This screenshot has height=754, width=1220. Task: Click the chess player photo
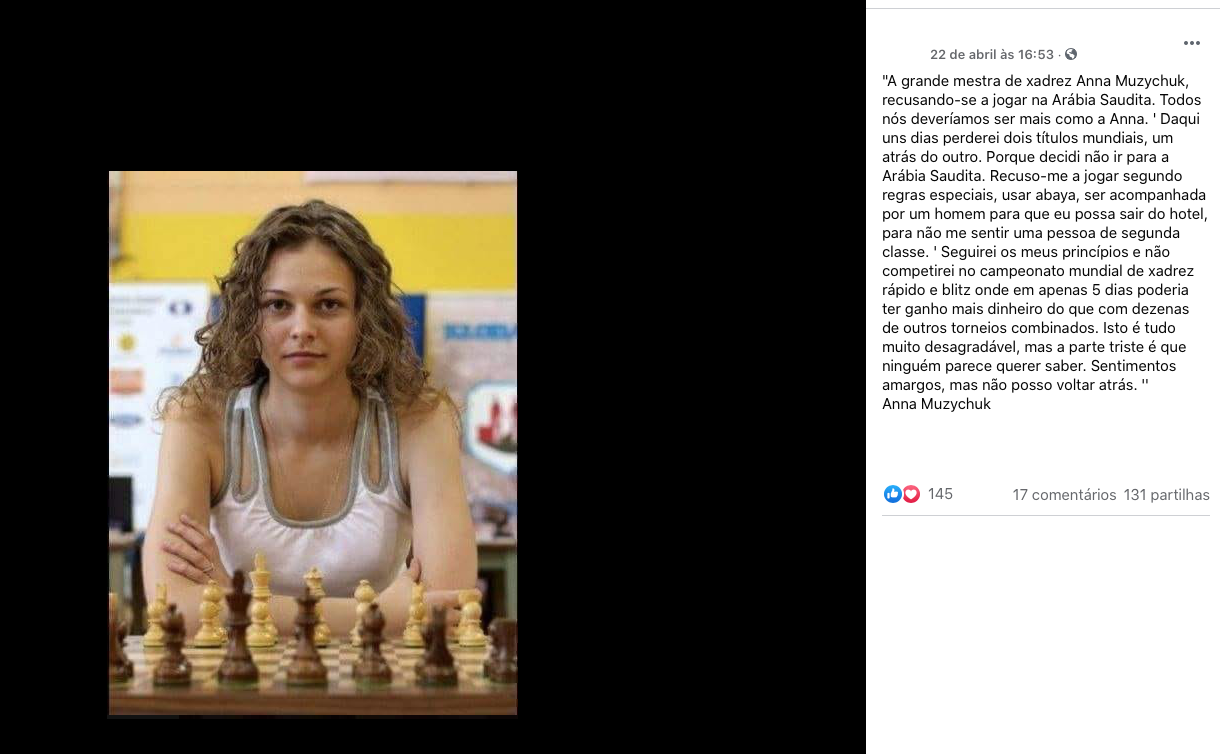[x=313, y=443]
